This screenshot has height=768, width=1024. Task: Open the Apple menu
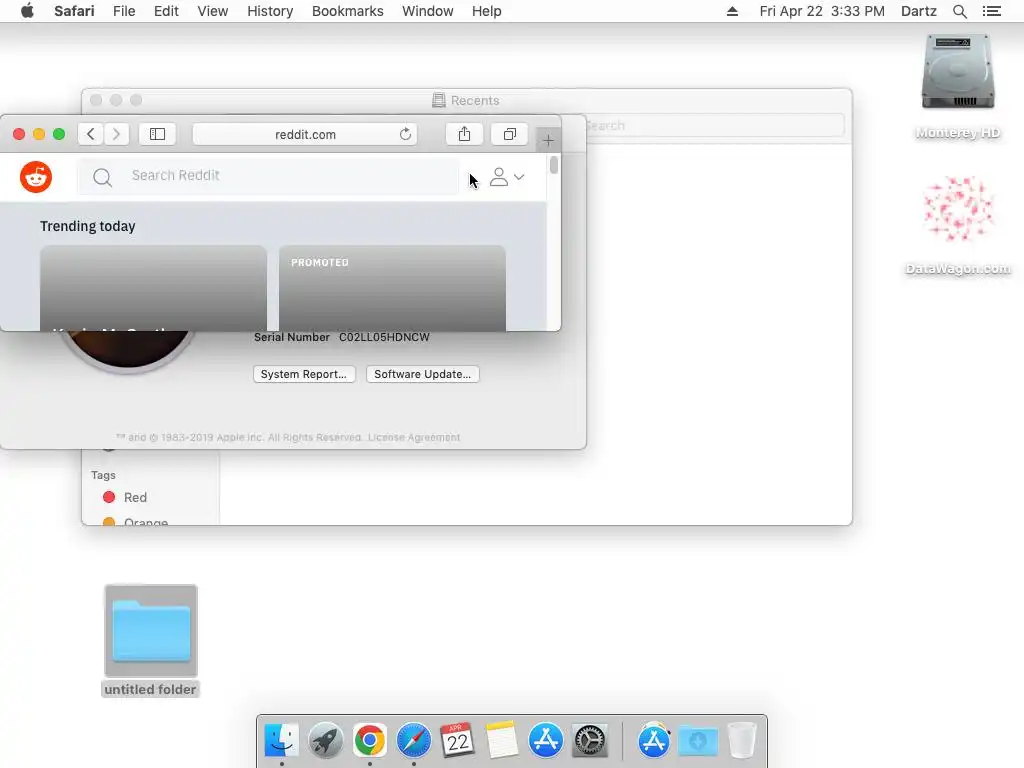[x=27, y=11]
